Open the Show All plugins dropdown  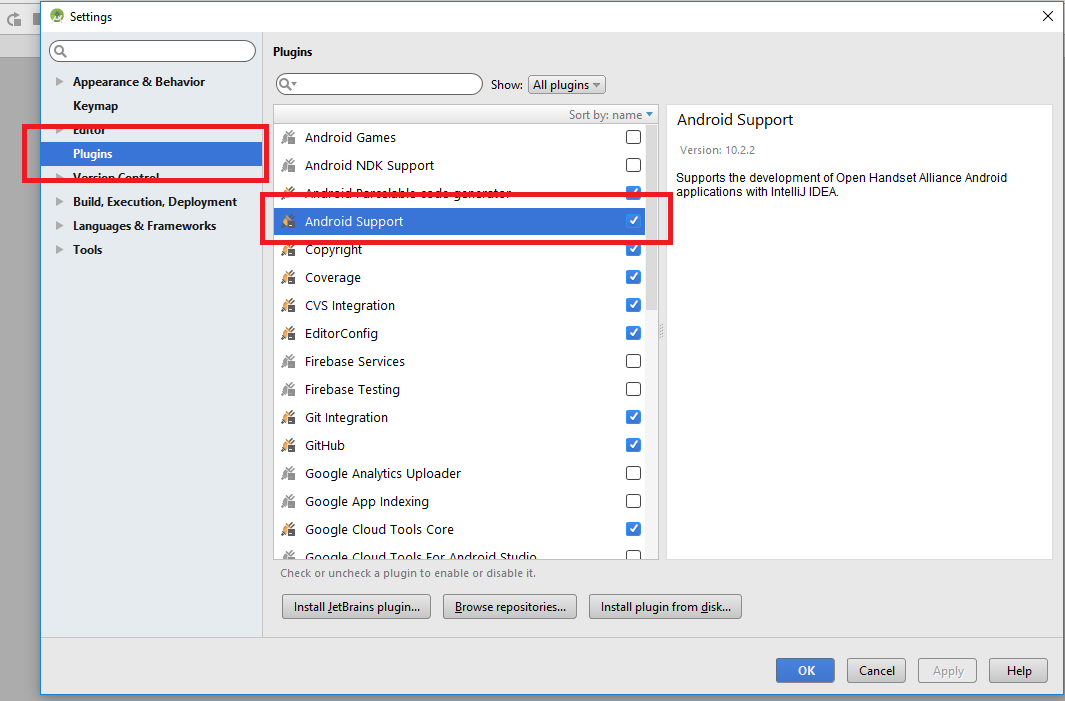pyautogui.click(x=567, y=85)
